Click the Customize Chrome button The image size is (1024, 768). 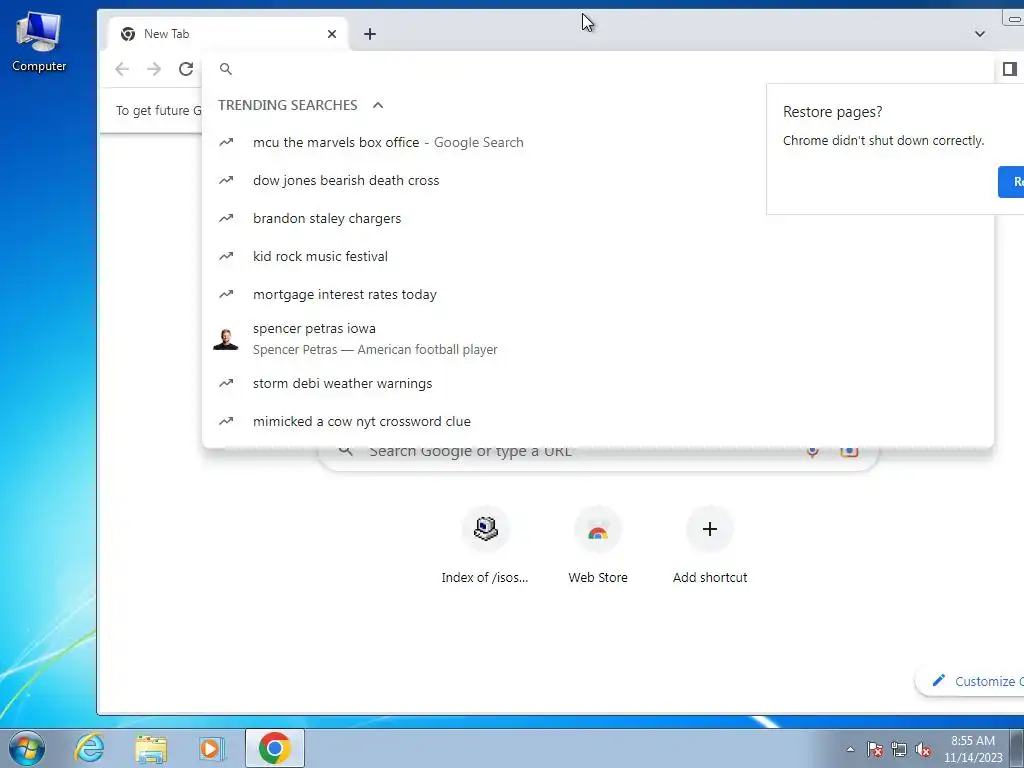coord(970,681)
